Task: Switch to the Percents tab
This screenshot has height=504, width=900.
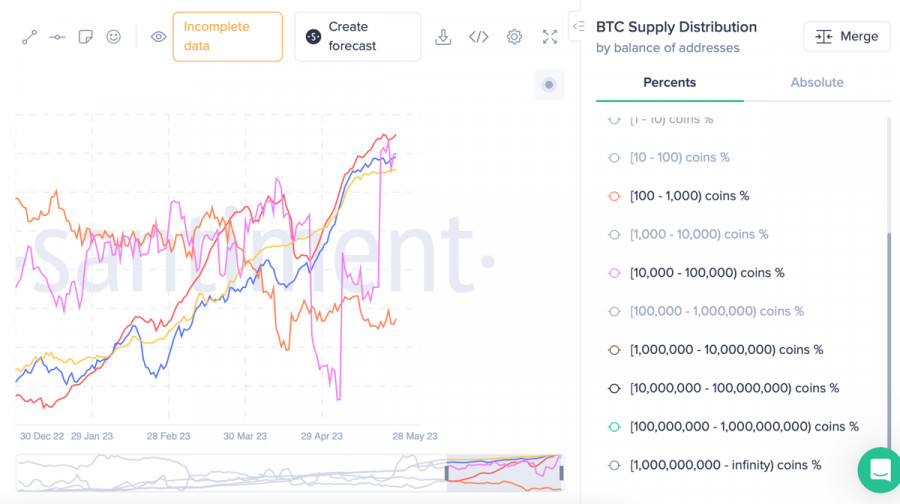Action: tap(669, 83)
